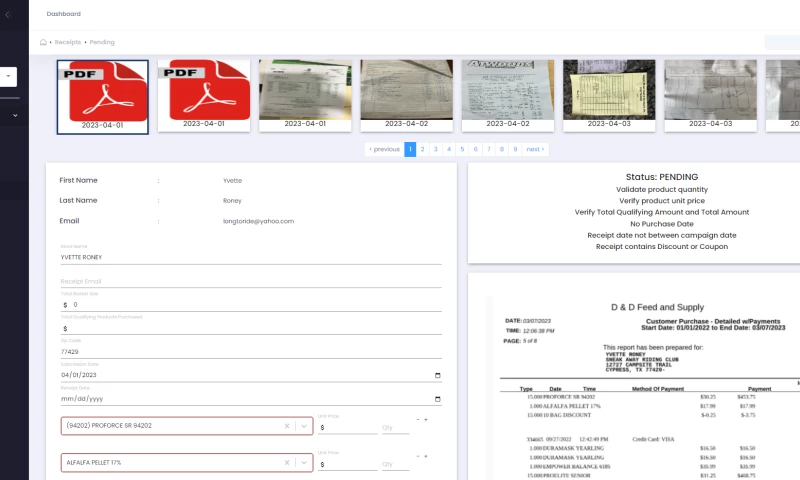Click the Zip Code input field
800x480 pixels.
coord(250,352)
